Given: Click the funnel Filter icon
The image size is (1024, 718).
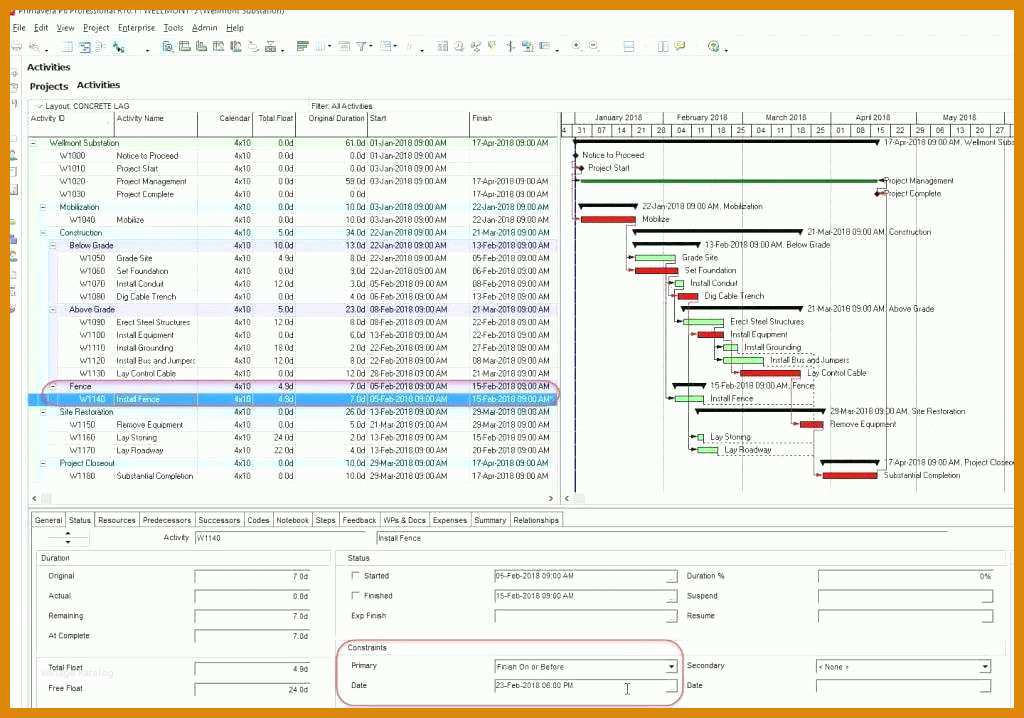Looking at the screenshot, I should (360, 46).
